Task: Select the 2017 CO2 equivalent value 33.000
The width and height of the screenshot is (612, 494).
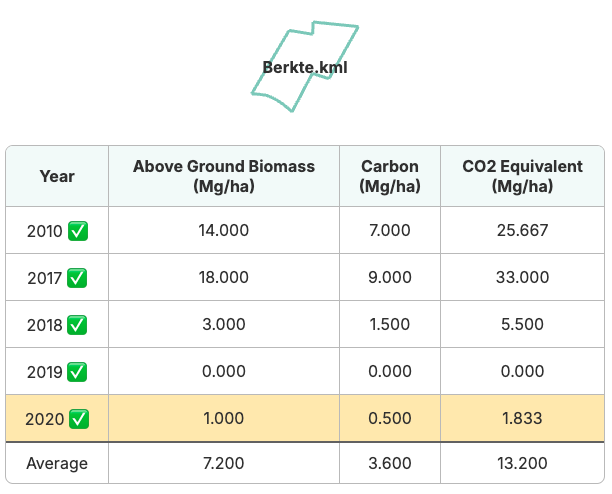Action: (523, 277)
